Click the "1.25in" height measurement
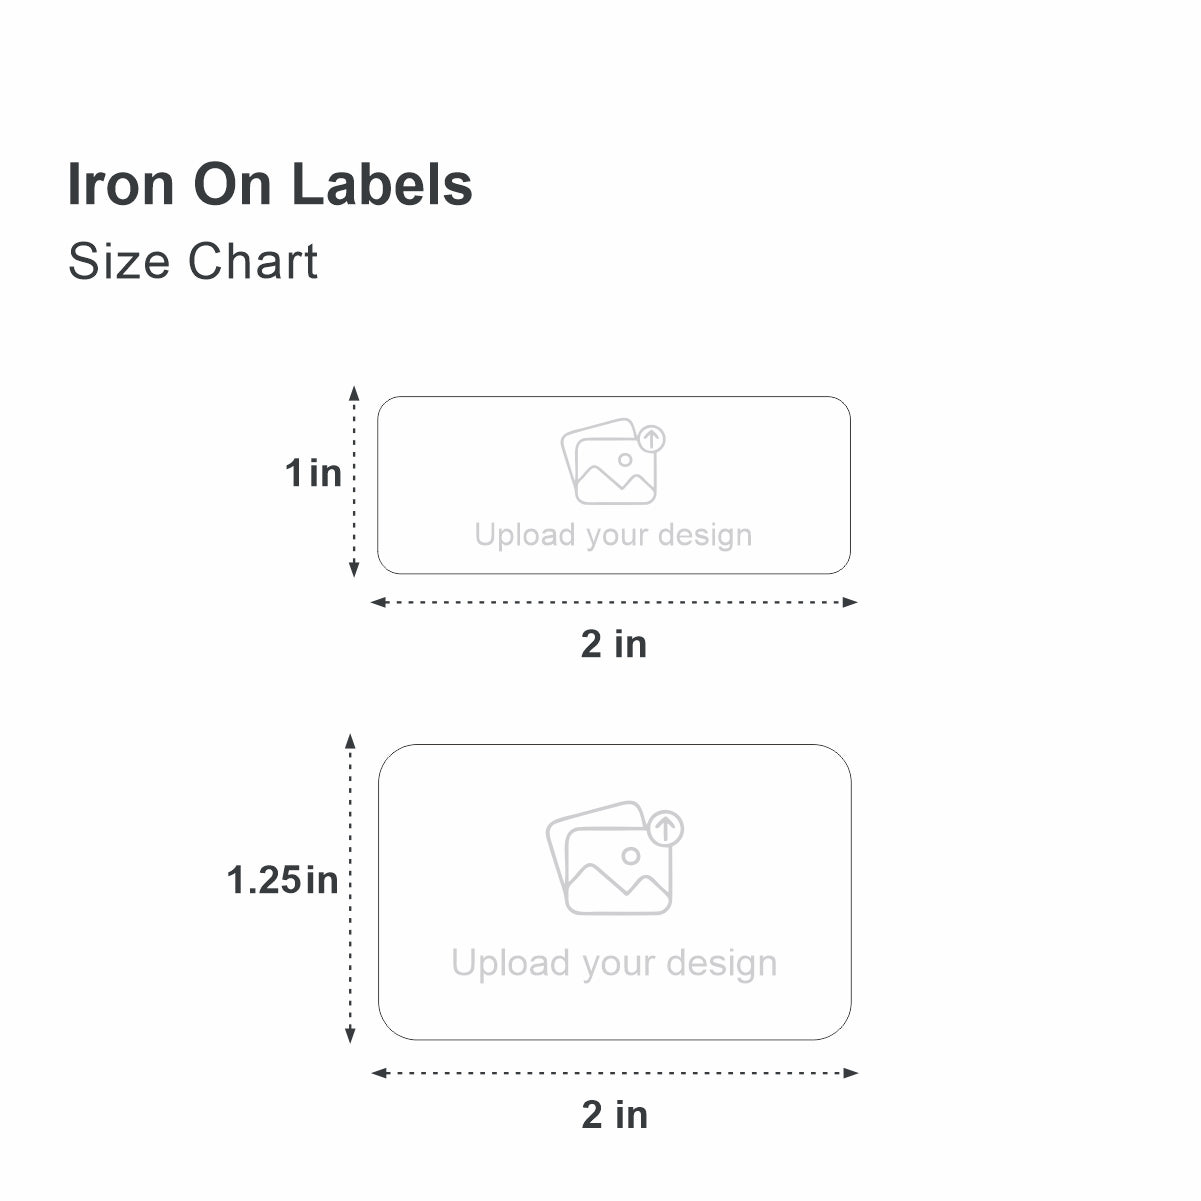Image resolution: width=1201 pixels, height=1201 pixels. 283,880
